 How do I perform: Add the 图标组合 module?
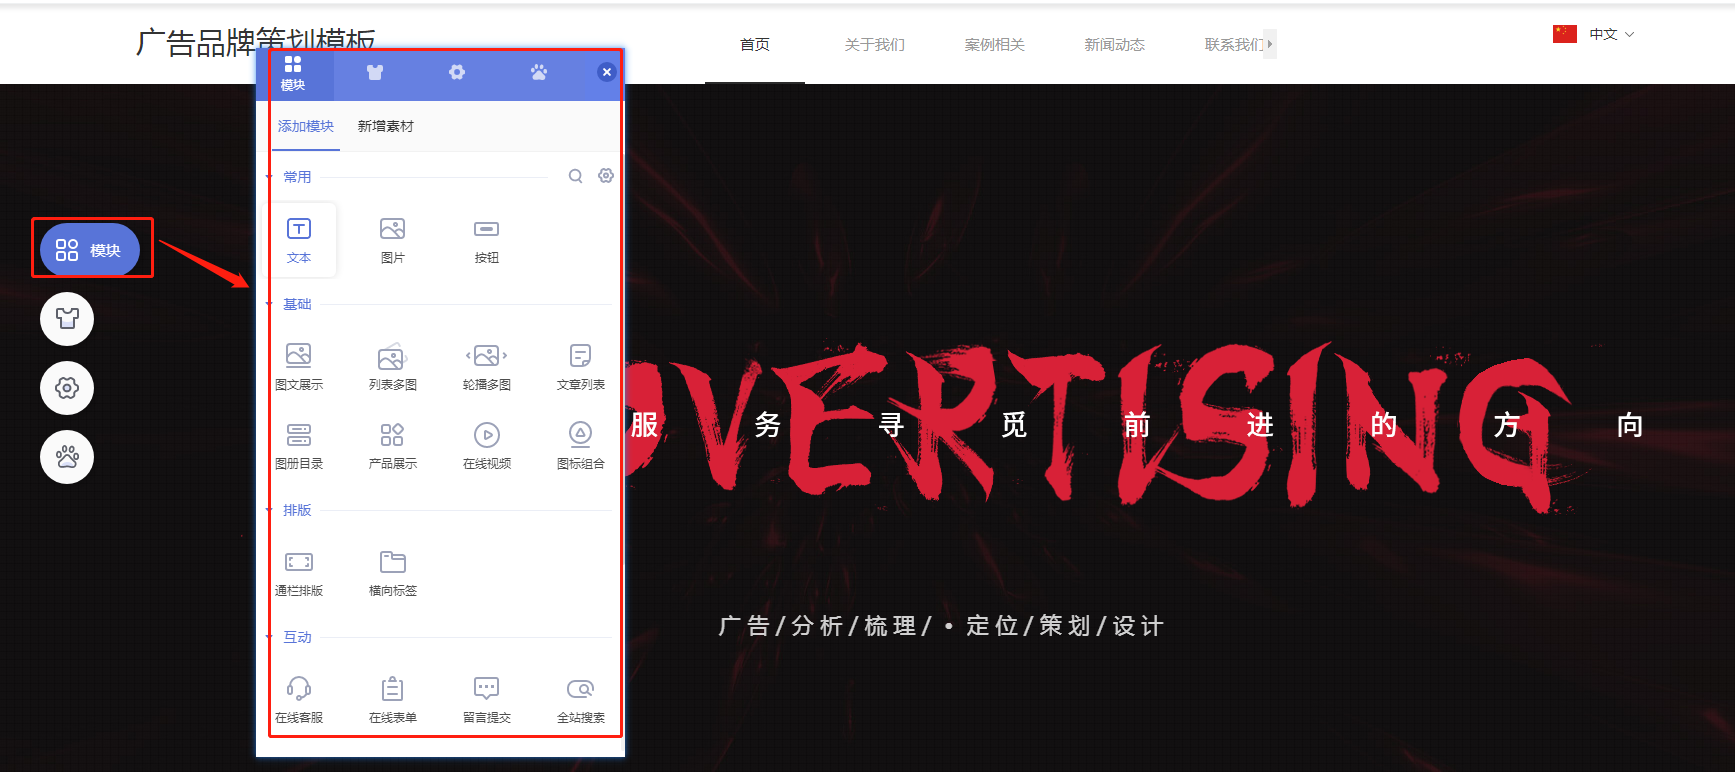pyautogui.click(x=581, y=446)
